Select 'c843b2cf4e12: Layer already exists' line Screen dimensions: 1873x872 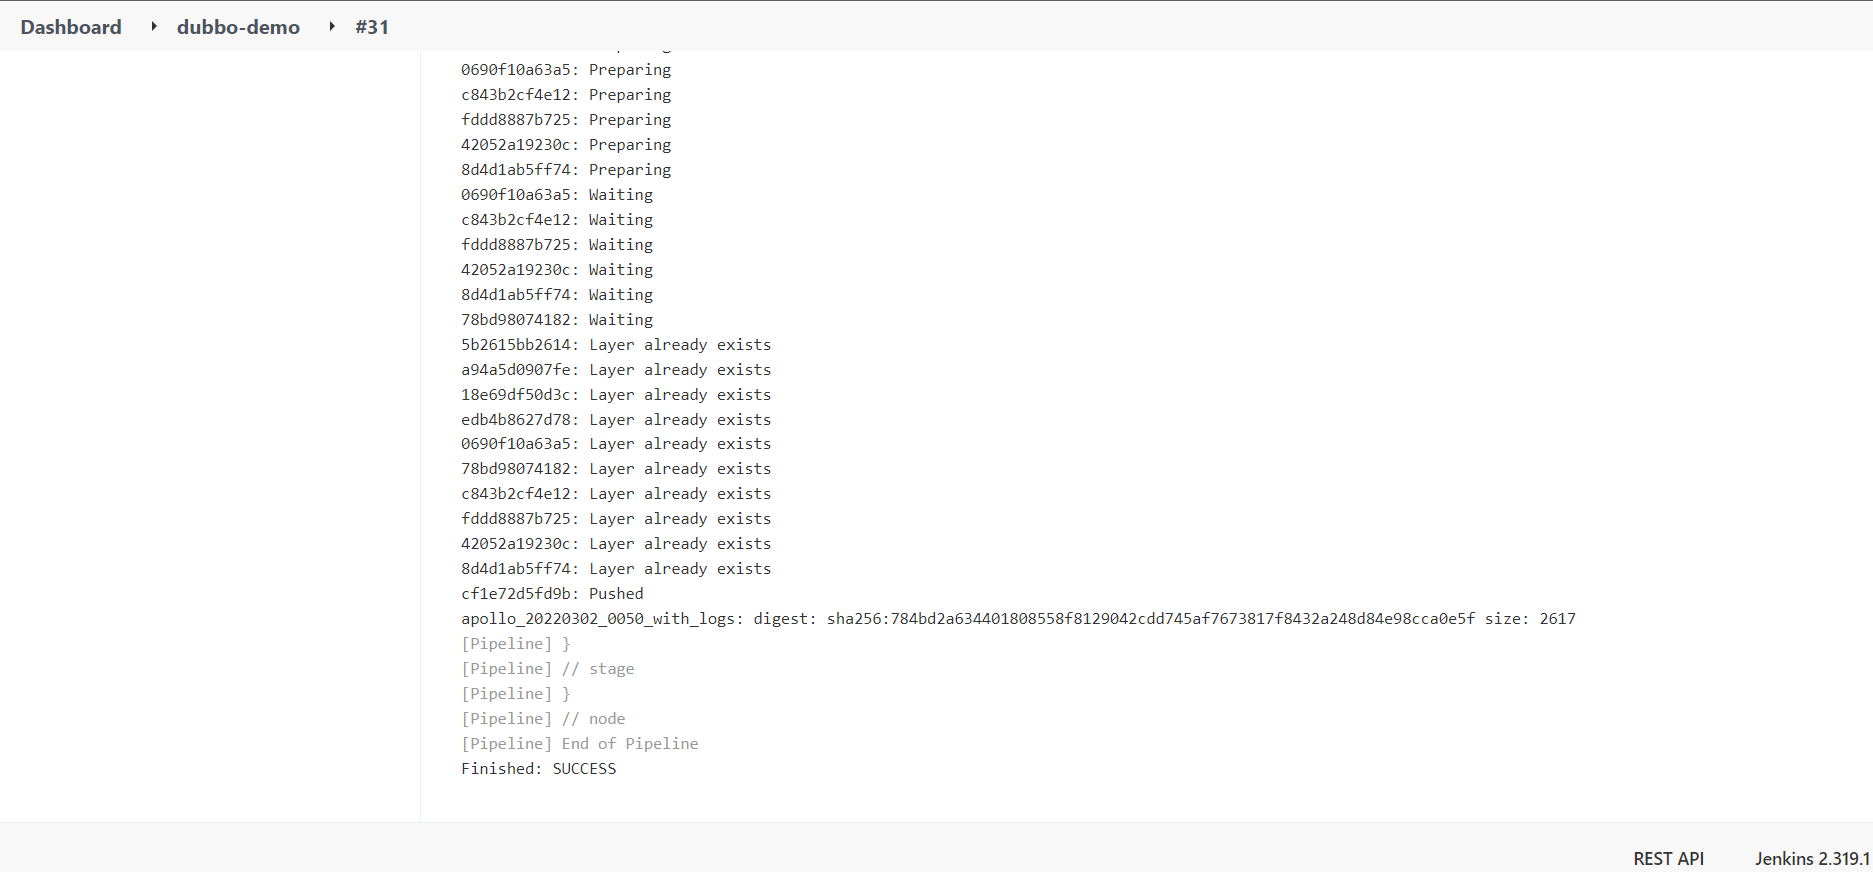point(616,493)
